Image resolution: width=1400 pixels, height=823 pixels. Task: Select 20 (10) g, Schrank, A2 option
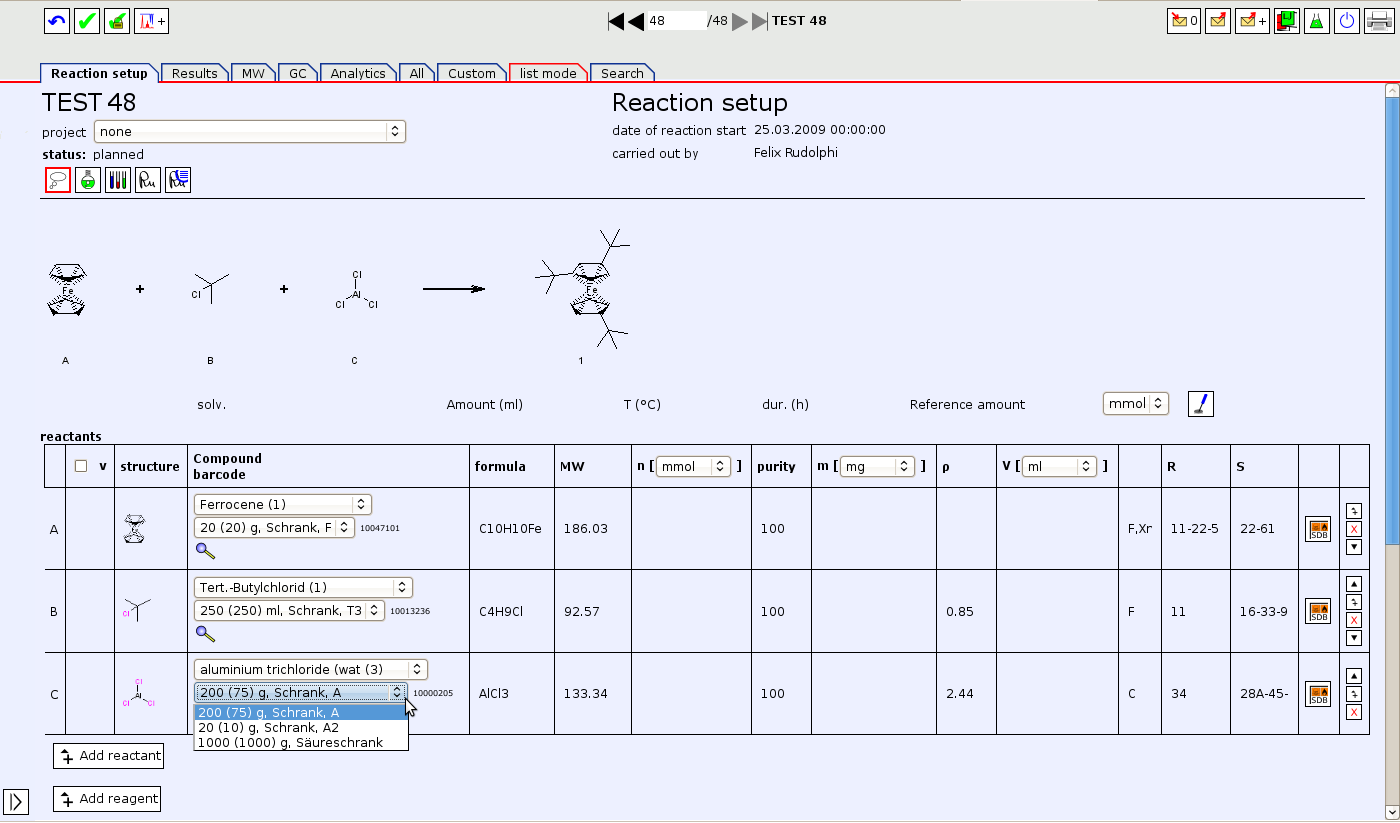pyautogui.click(x=301, y=728)
